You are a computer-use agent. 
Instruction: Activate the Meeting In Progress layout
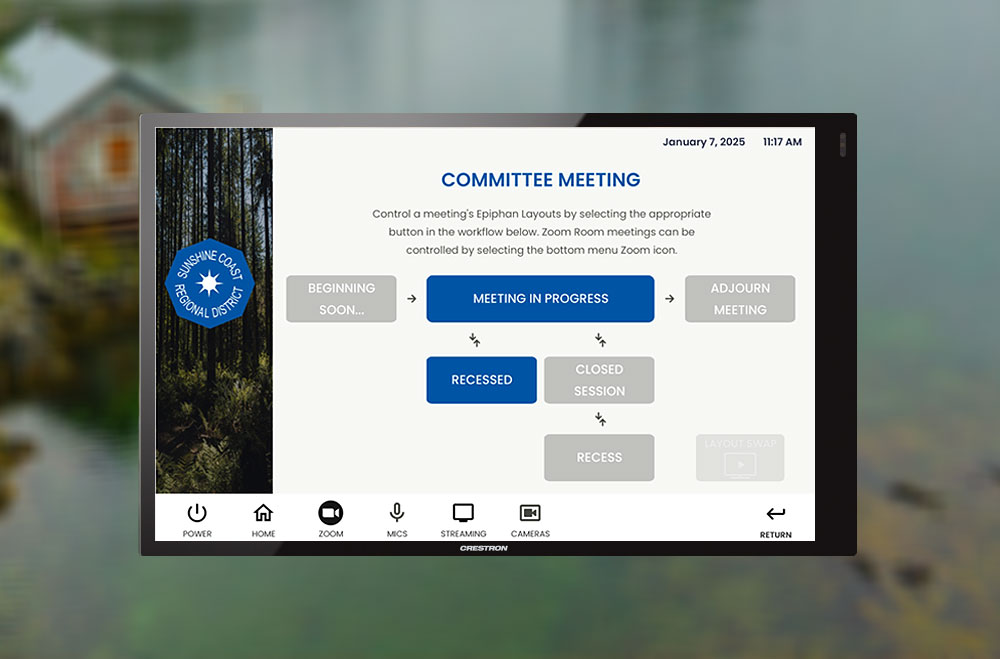tap(540, 299)
